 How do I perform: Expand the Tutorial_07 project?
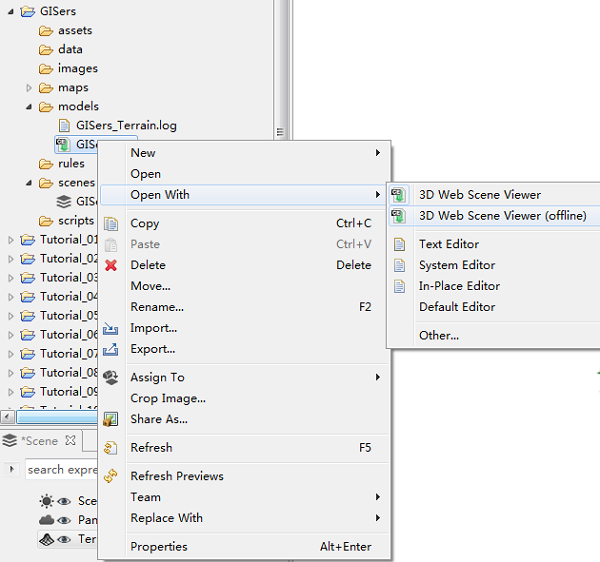coord(11,354)
